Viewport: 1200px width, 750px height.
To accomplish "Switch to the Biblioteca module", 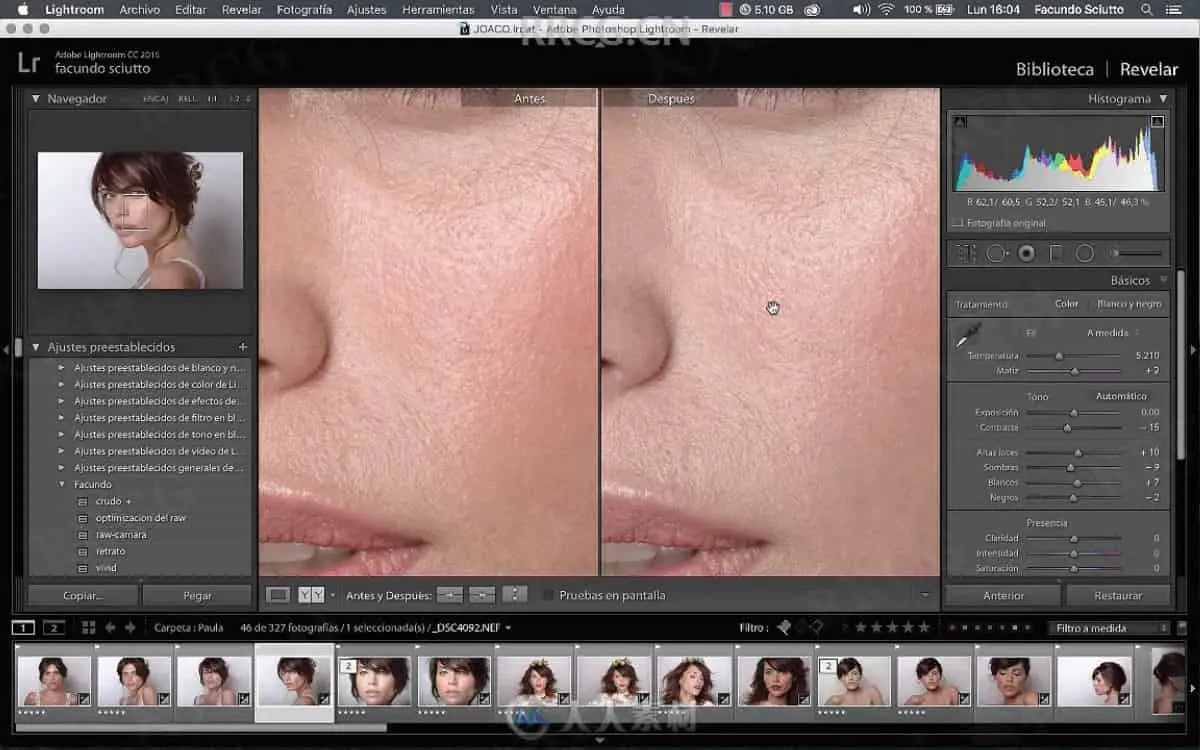I will 1054,69.
